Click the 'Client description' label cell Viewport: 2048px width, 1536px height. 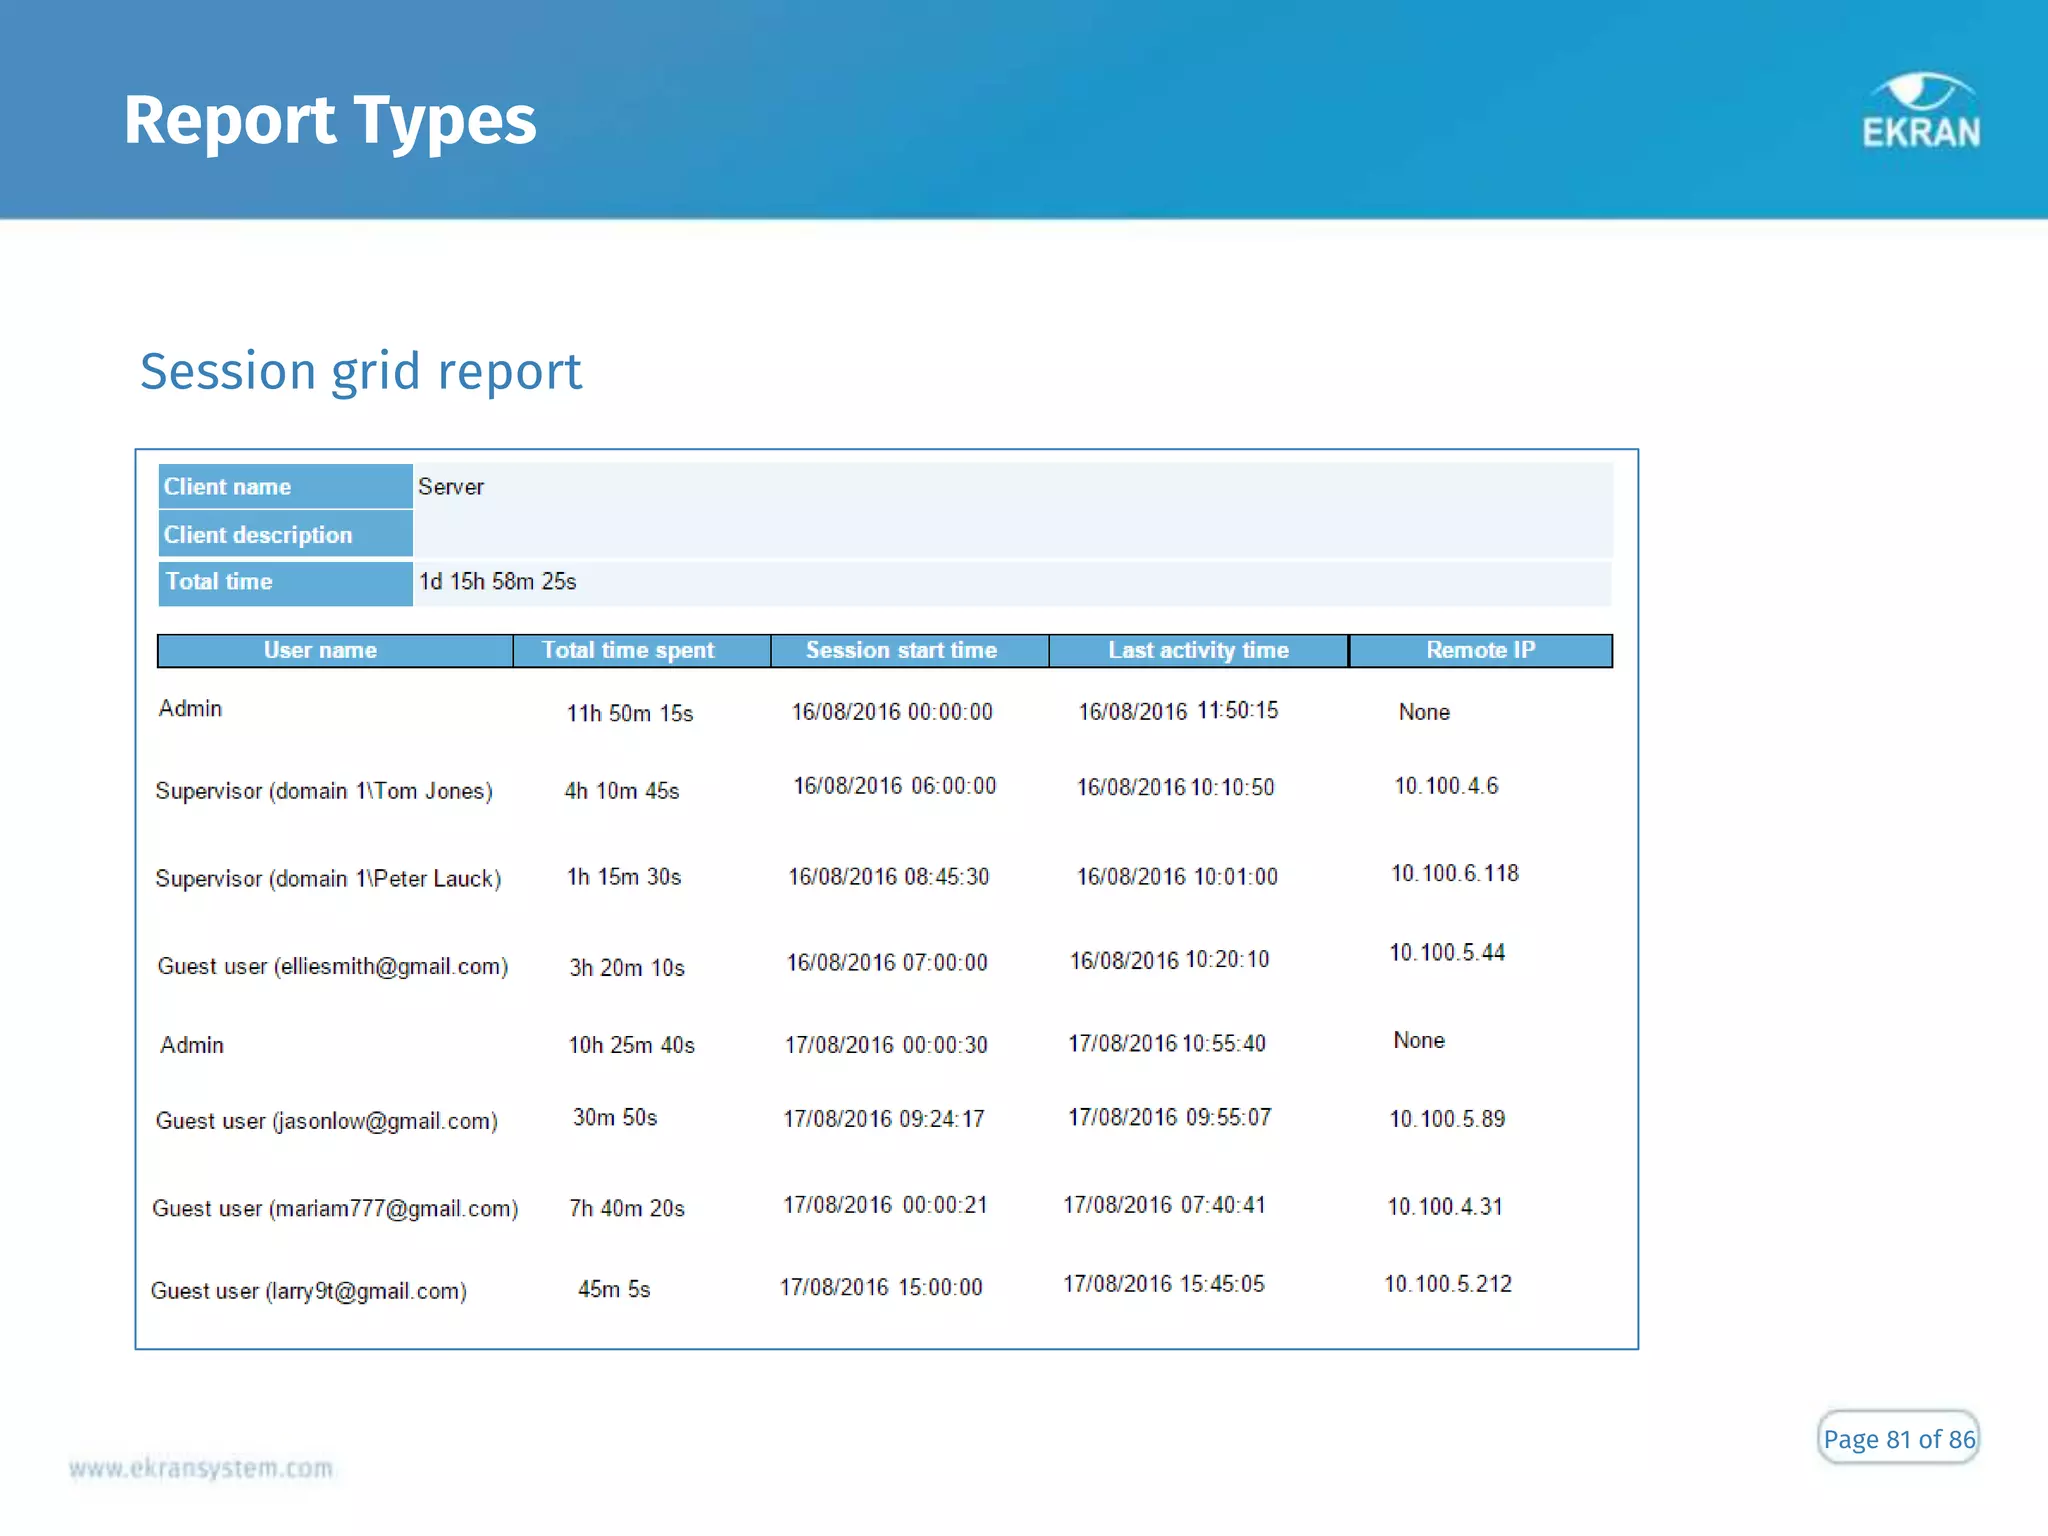[285, 534]
